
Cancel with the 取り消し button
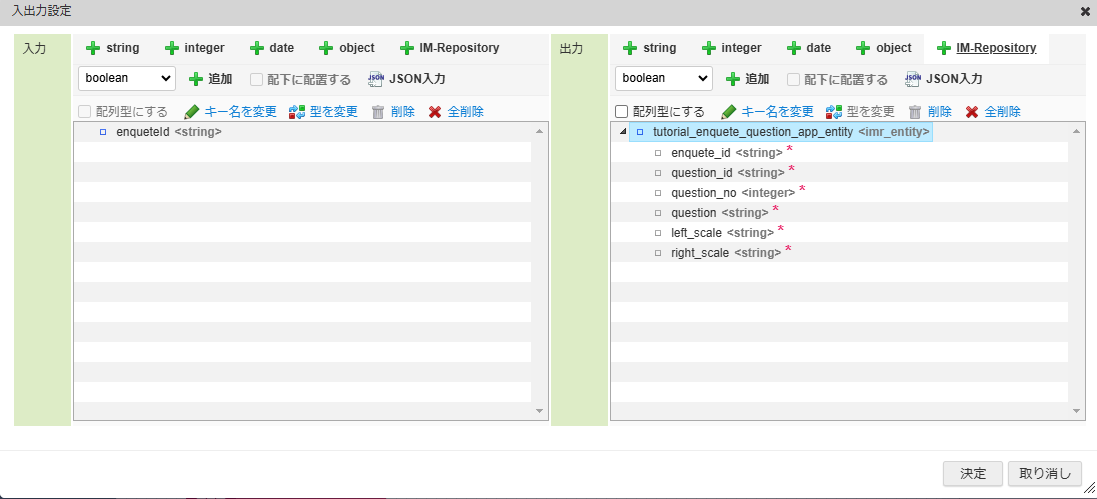pyautogui.click(x=1045, y=474)
